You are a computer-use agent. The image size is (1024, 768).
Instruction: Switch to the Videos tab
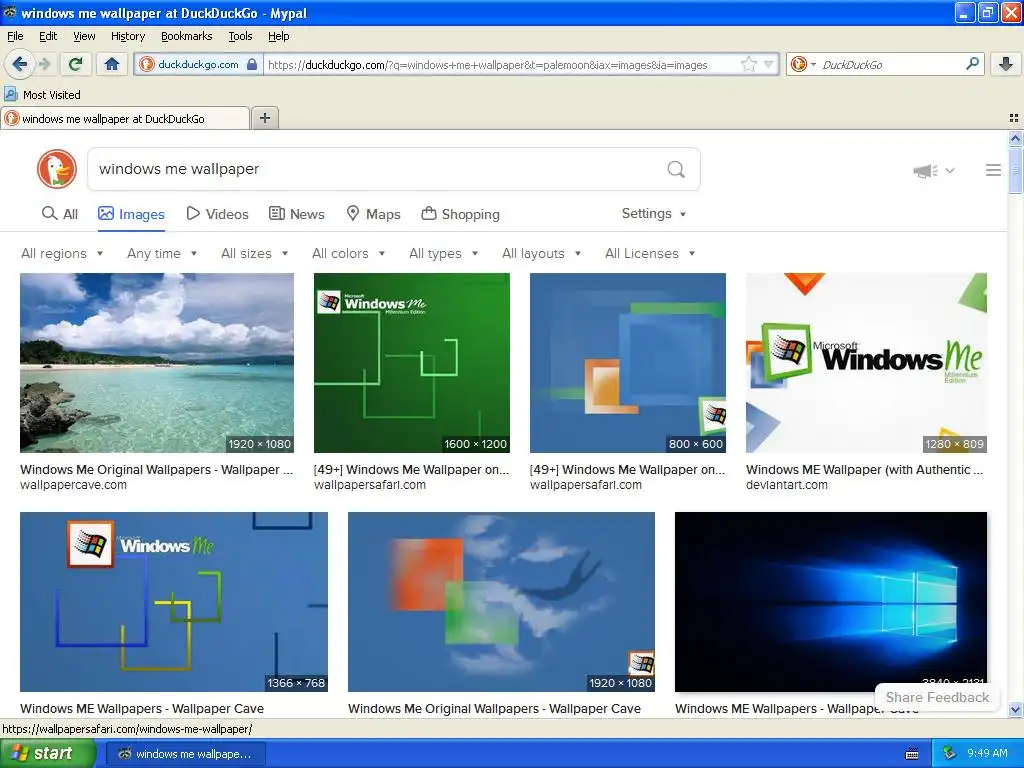coord(217,214)
